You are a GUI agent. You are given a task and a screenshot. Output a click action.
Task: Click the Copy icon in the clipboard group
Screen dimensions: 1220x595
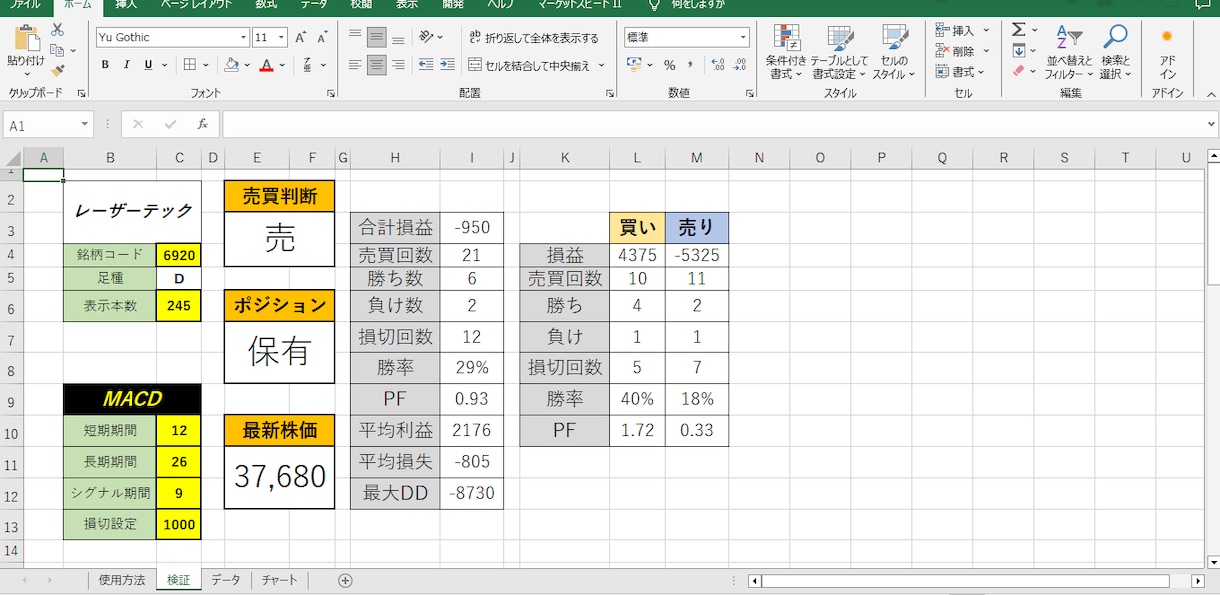point(58,50)
